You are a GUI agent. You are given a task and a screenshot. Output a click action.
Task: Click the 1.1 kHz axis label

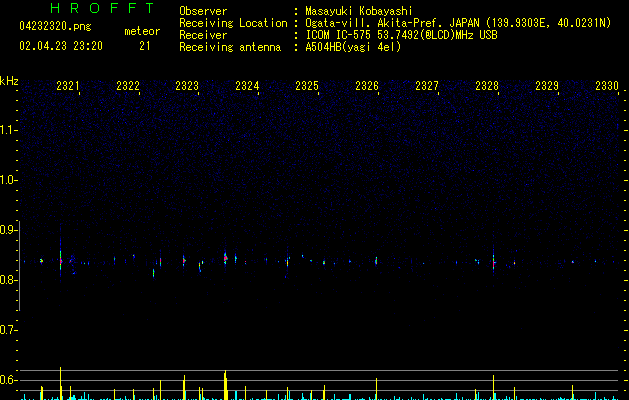(x=8, y=130)
